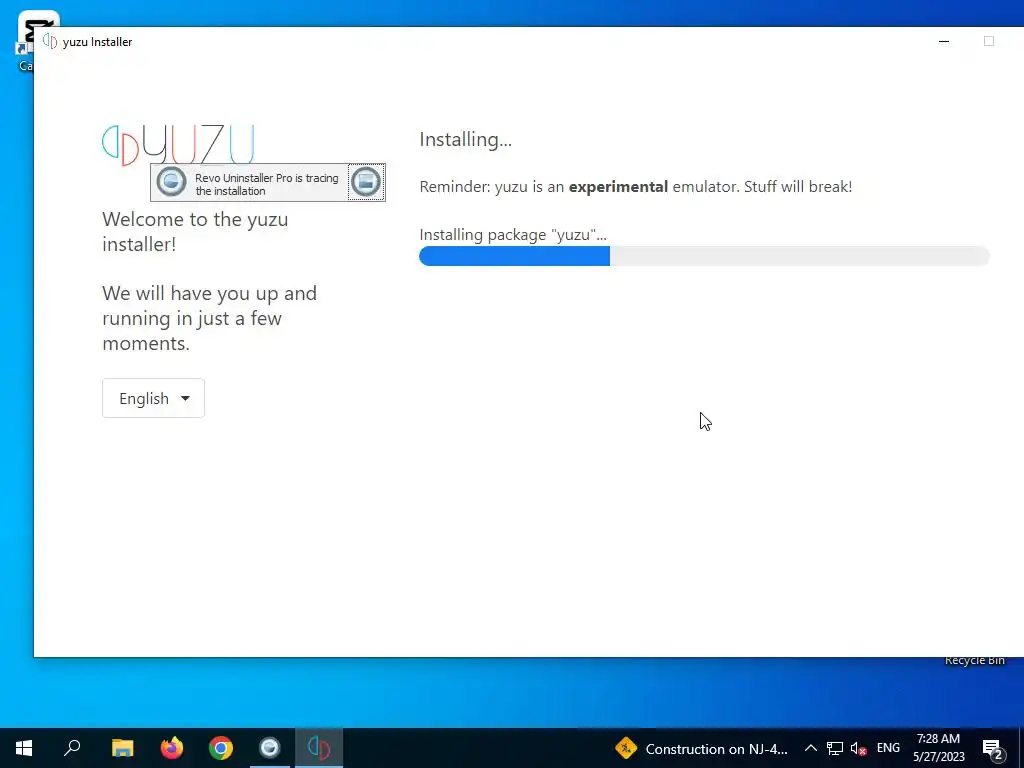Click the "Installing package "yuzu"..." status text

pos(513,234)
